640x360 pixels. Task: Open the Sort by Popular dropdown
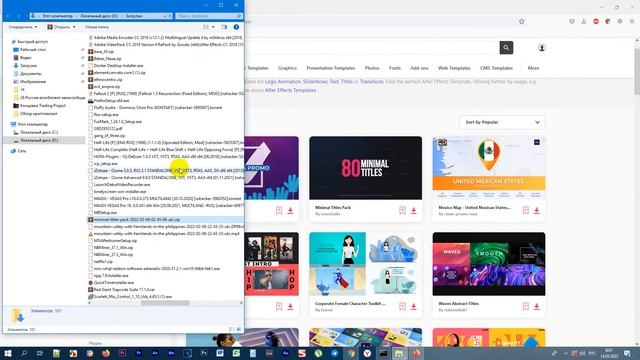tap(502, 122)
